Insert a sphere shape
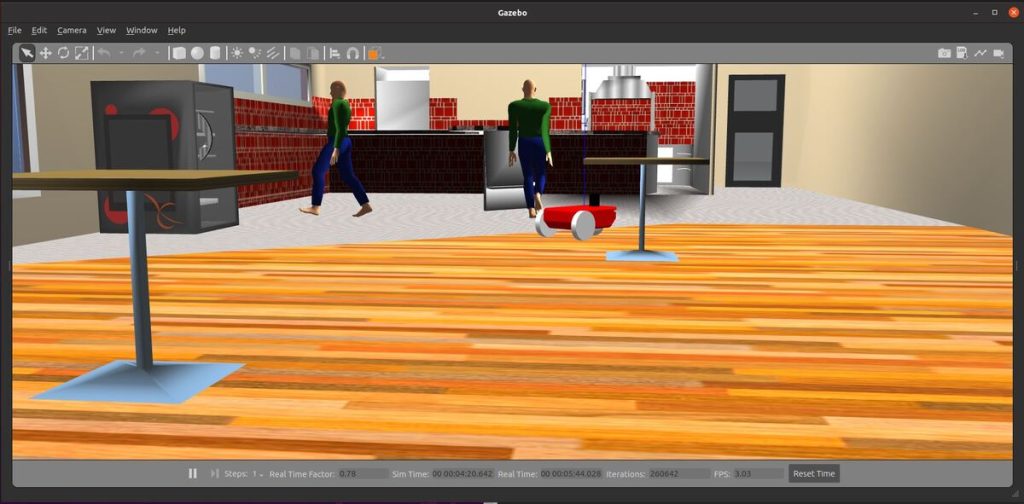This screenshot has width=1024, height=504. pos(197,53)
